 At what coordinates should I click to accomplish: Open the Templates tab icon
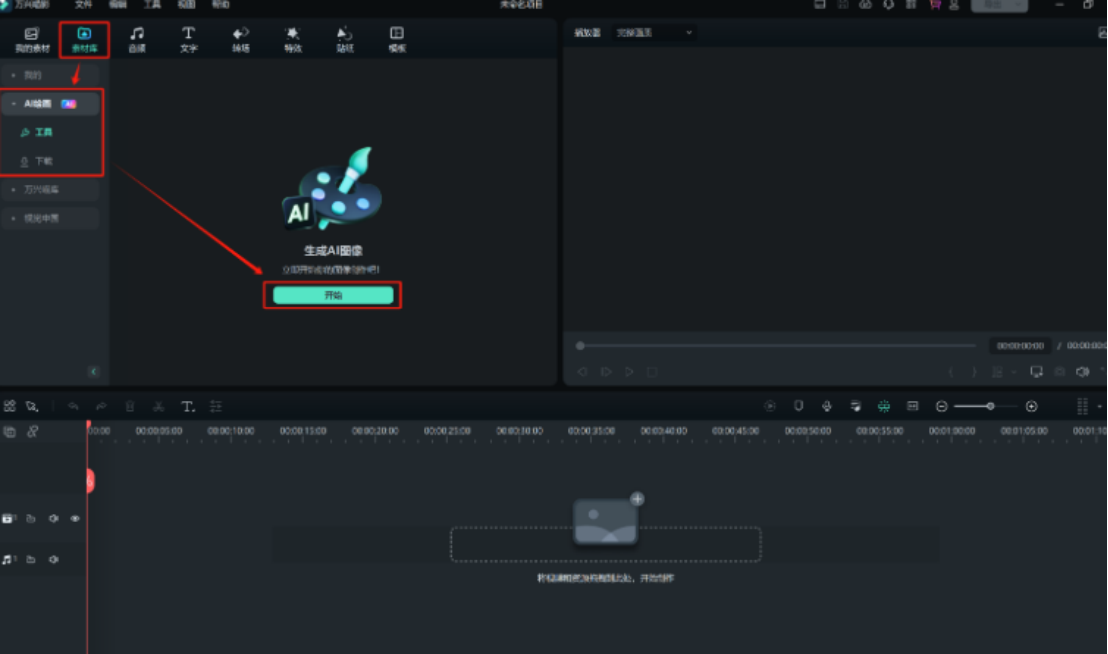click(x=397, y=40)
